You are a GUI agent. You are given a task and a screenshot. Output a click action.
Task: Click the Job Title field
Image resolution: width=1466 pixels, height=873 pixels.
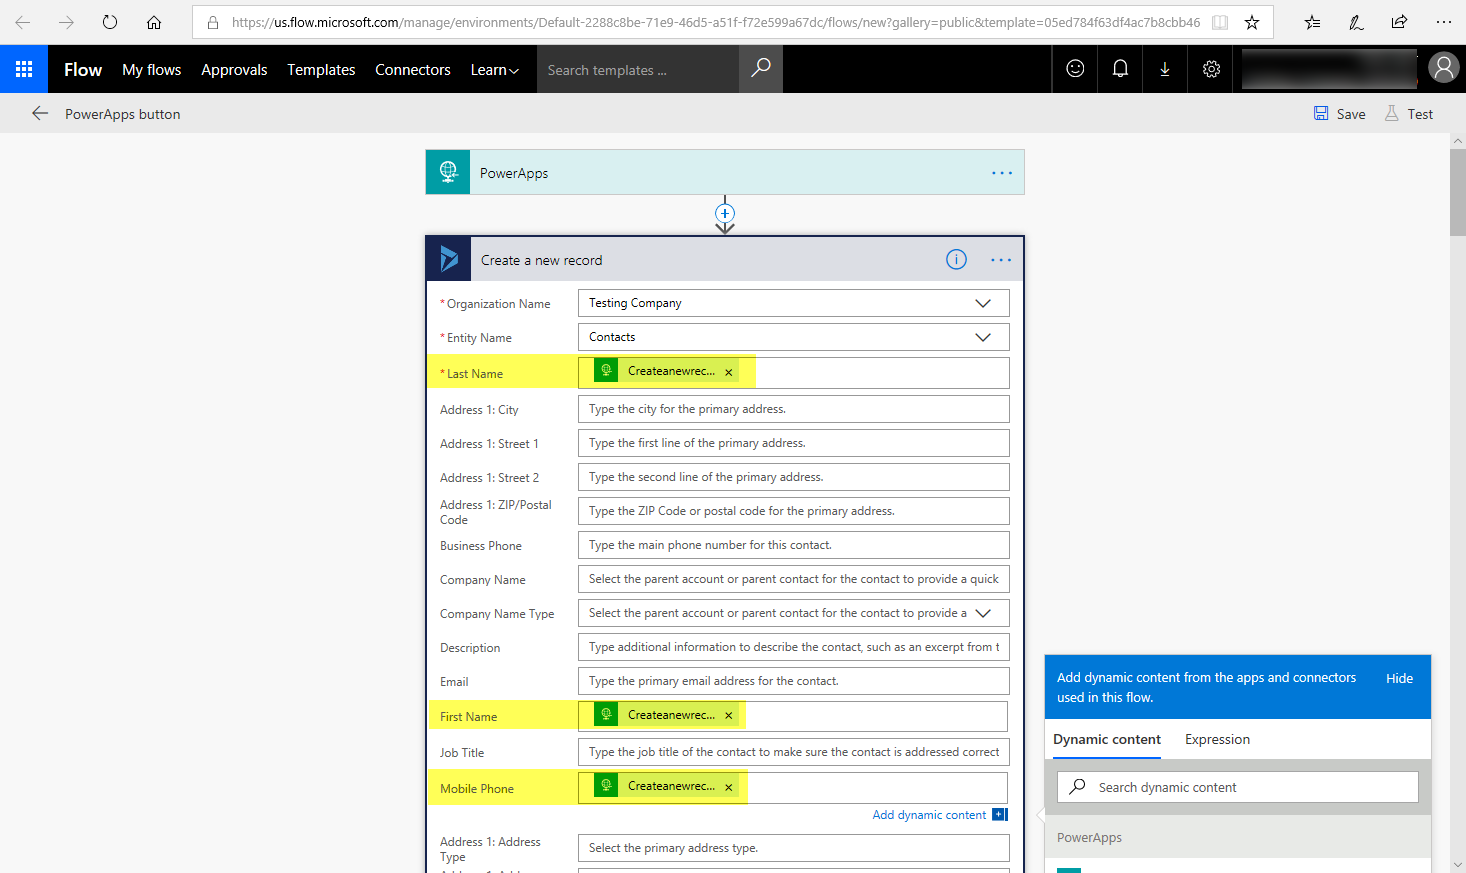(x=793, y=752)
